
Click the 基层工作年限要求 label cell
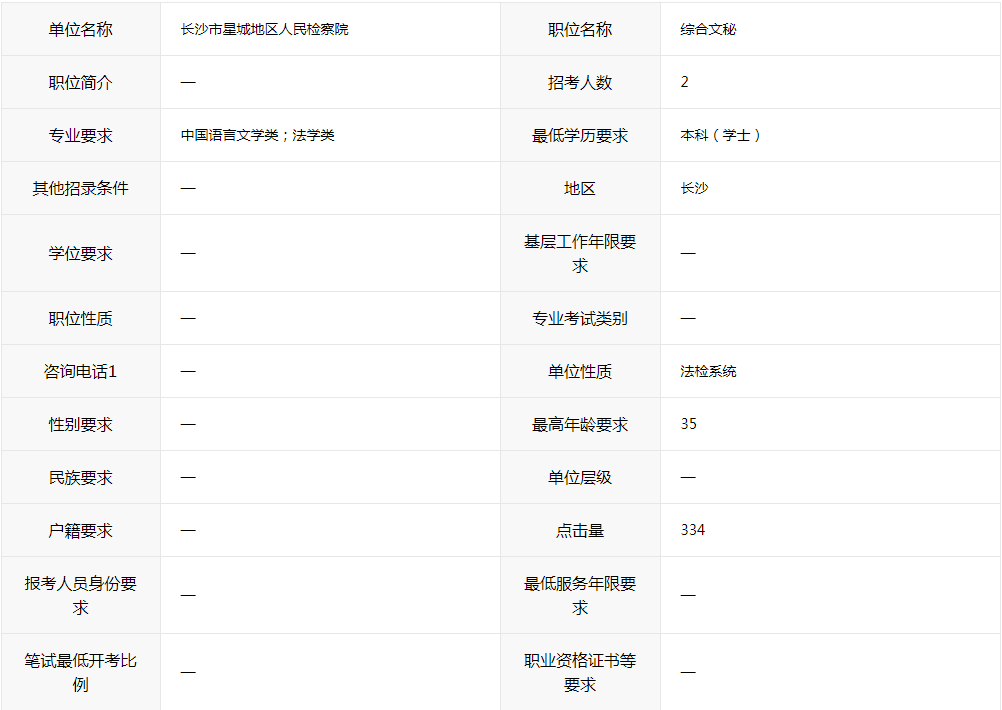580,254
